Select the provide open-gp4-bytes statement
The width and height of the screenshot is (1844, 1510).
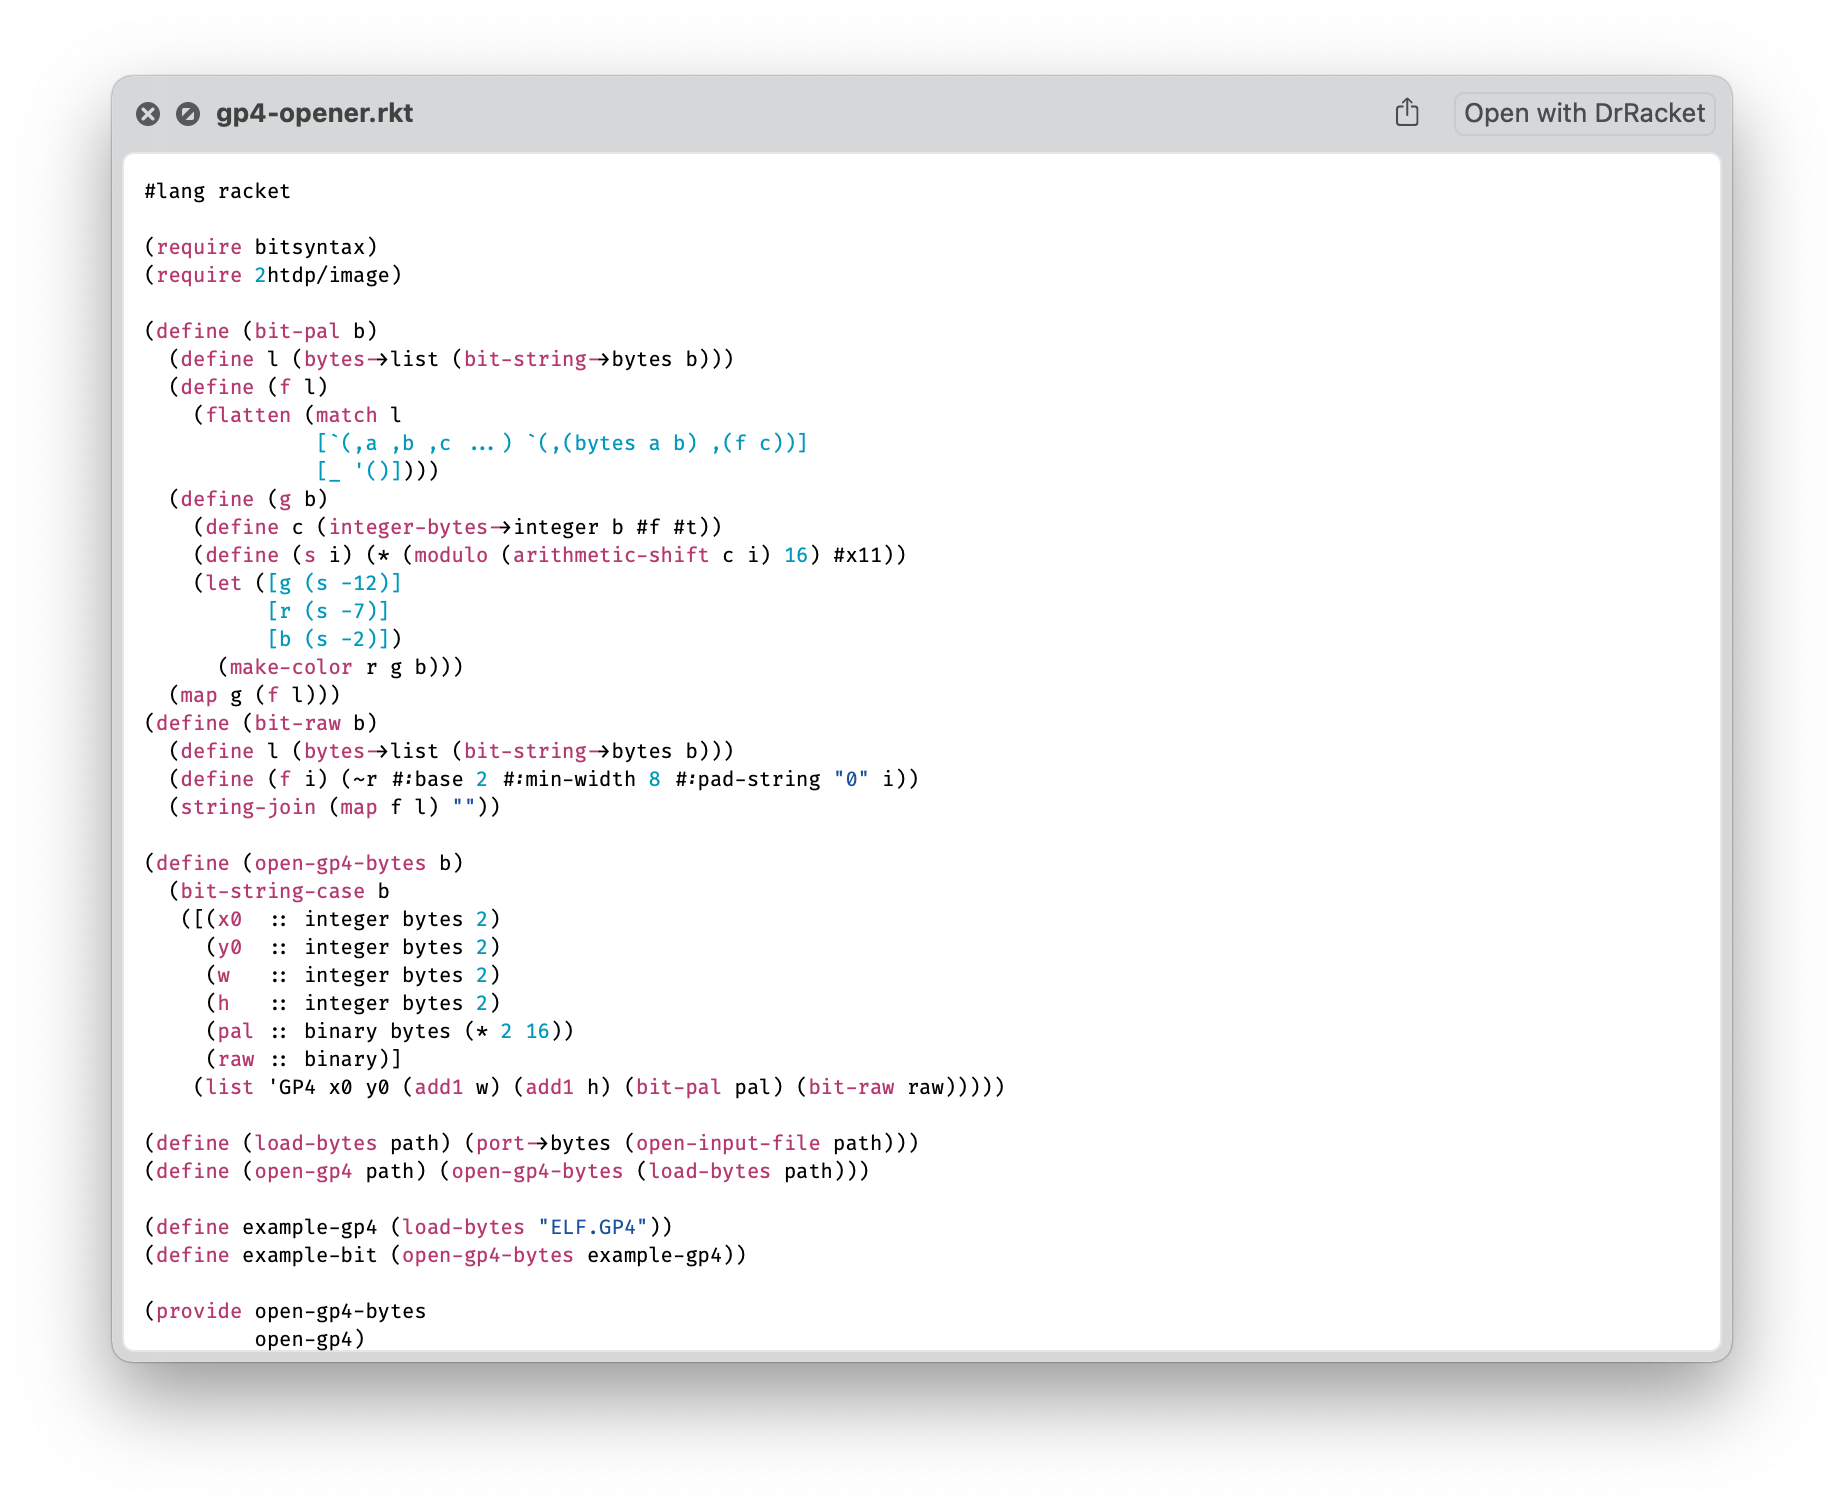point(285,1311)
